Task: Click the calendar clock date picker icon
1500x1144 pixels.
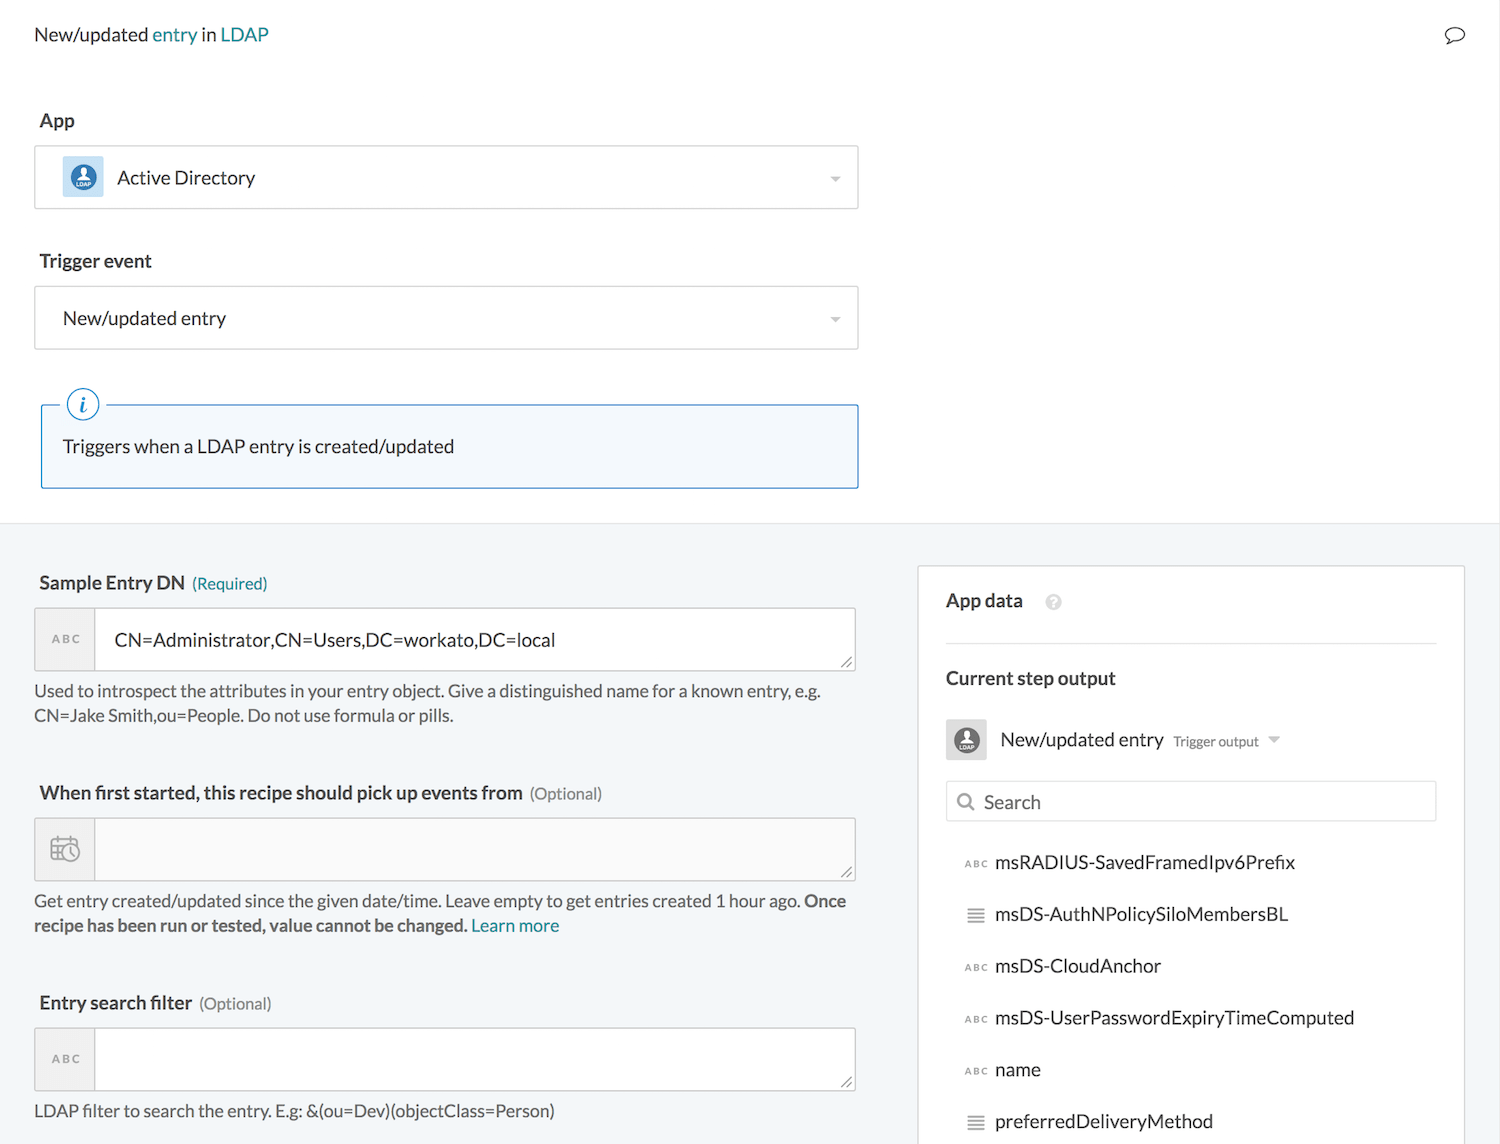Action: (65, 849)
